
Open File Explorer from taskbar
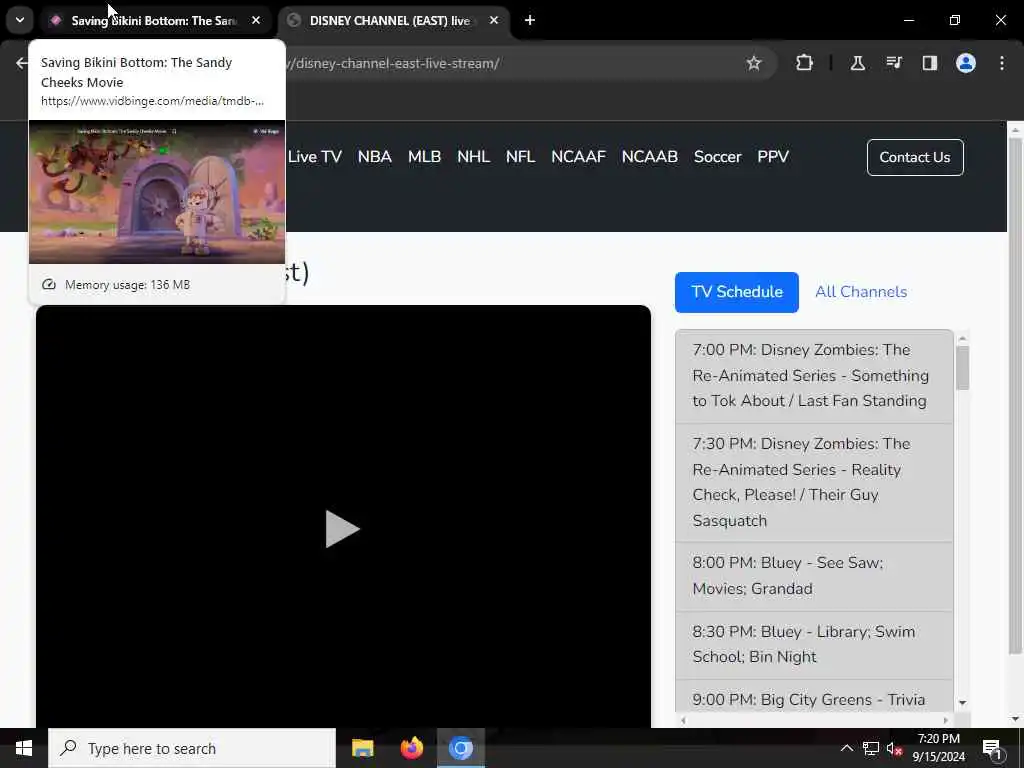pyautogui.click(x=362, y=748)
